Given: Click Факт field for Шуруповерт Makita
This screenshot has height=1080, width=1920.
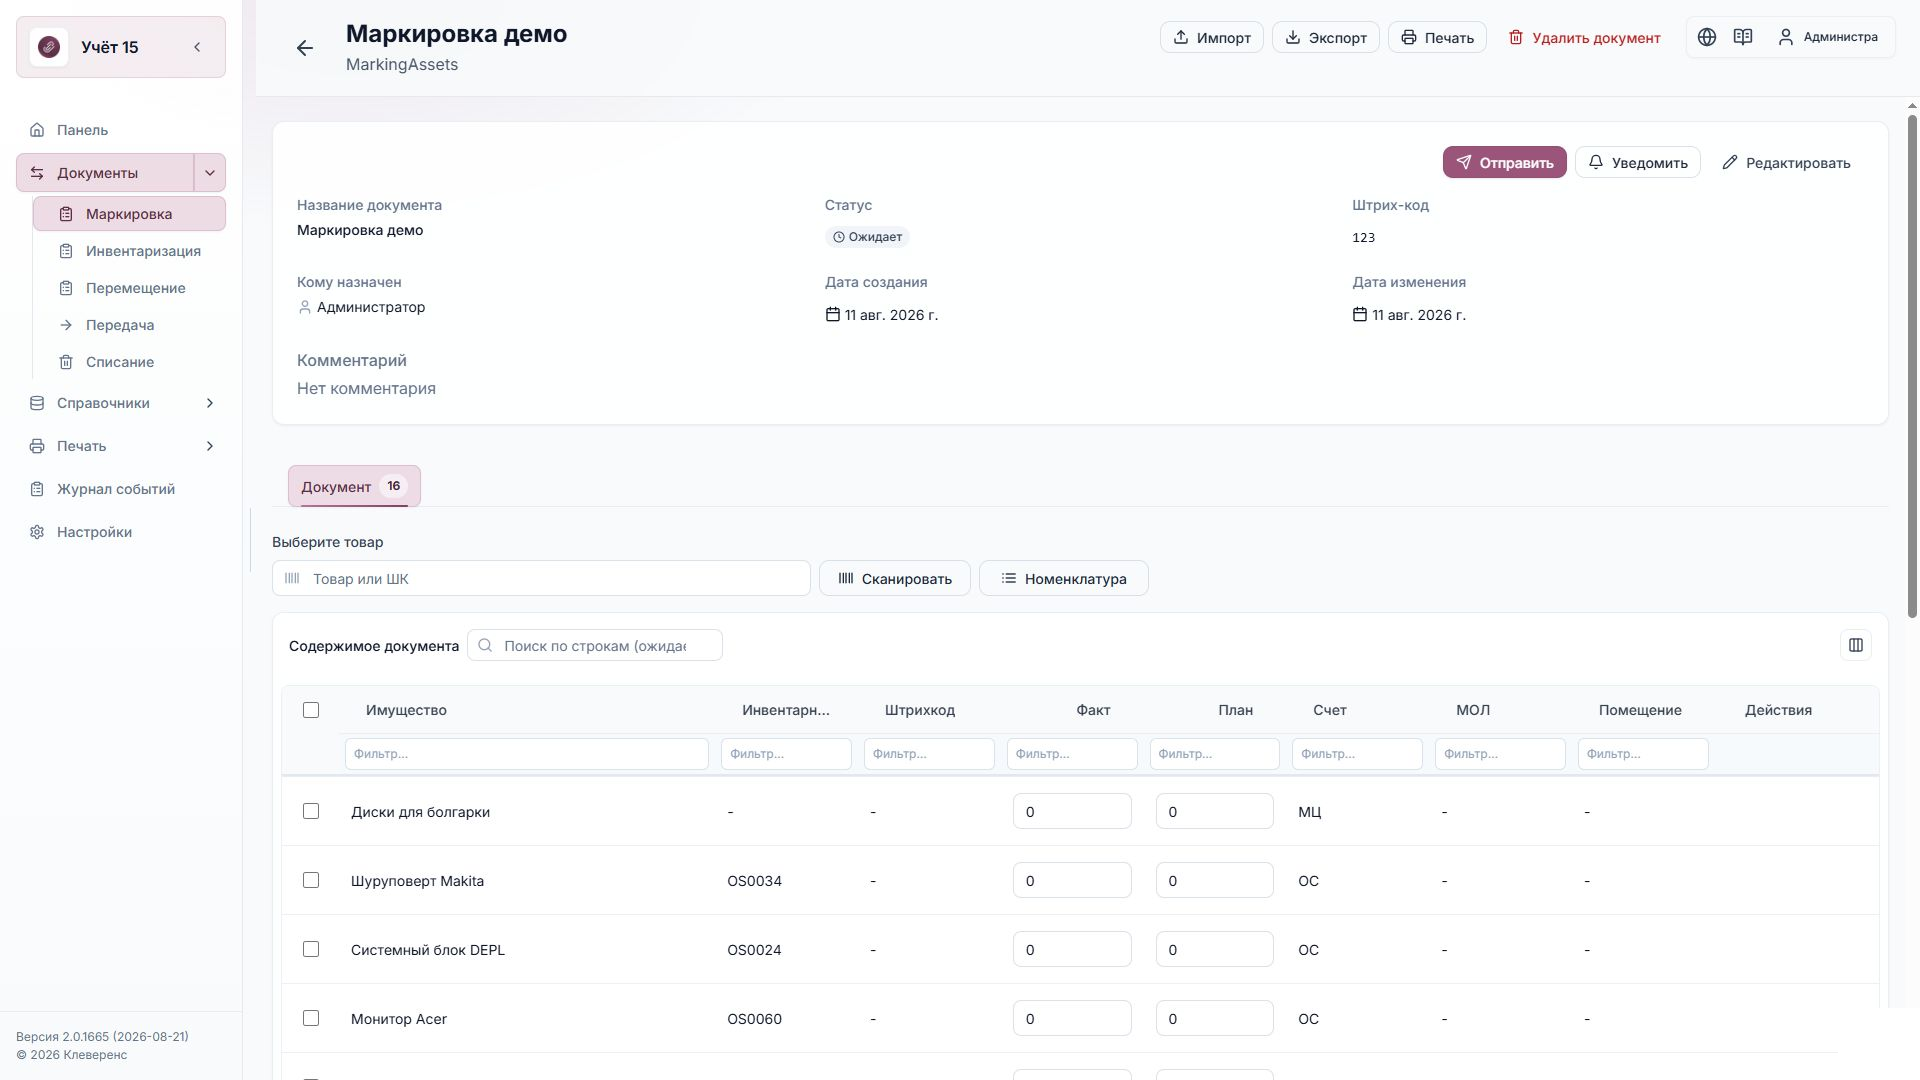Looking at the screenshot, I should click(1072, 880).
